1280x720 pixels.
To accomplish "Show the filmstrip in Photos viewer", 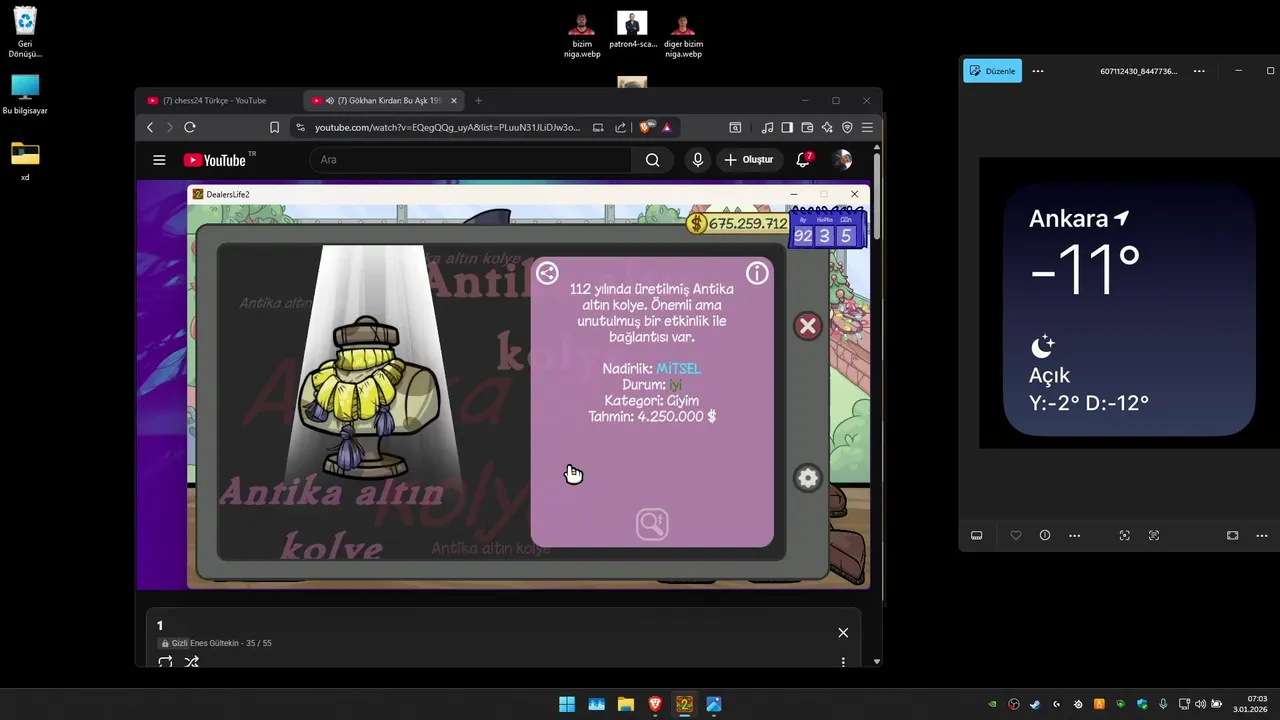I will pos(977,536).
